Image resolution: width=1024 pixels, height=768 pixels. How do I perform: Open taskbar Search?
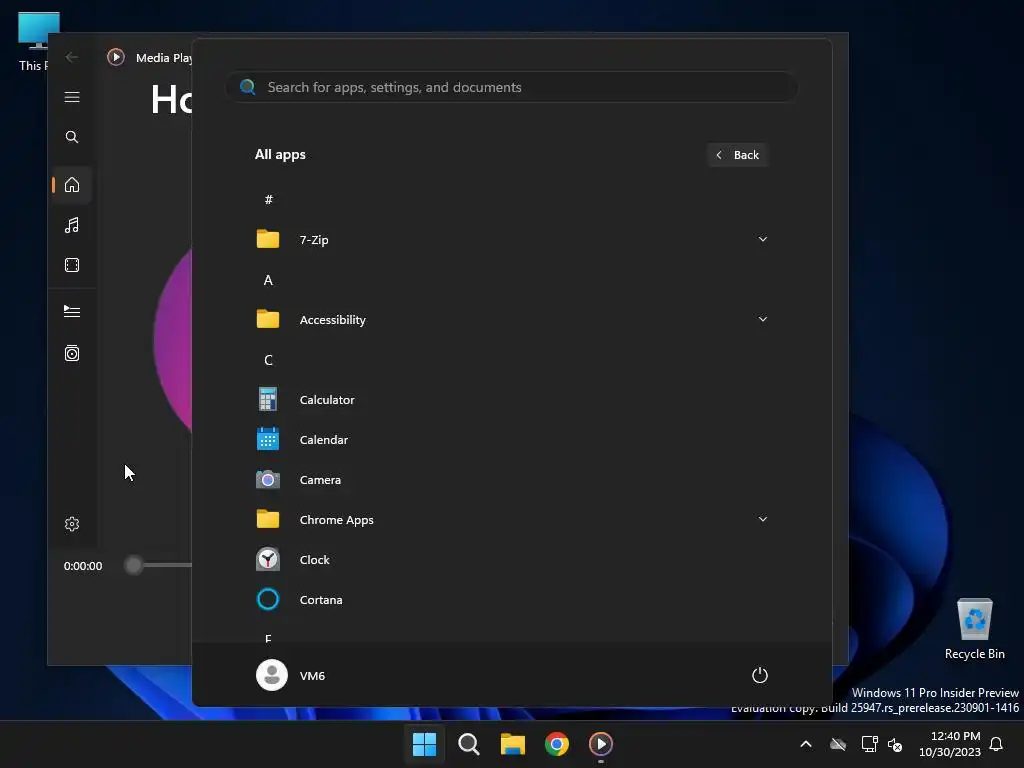[x=469, y=744]
